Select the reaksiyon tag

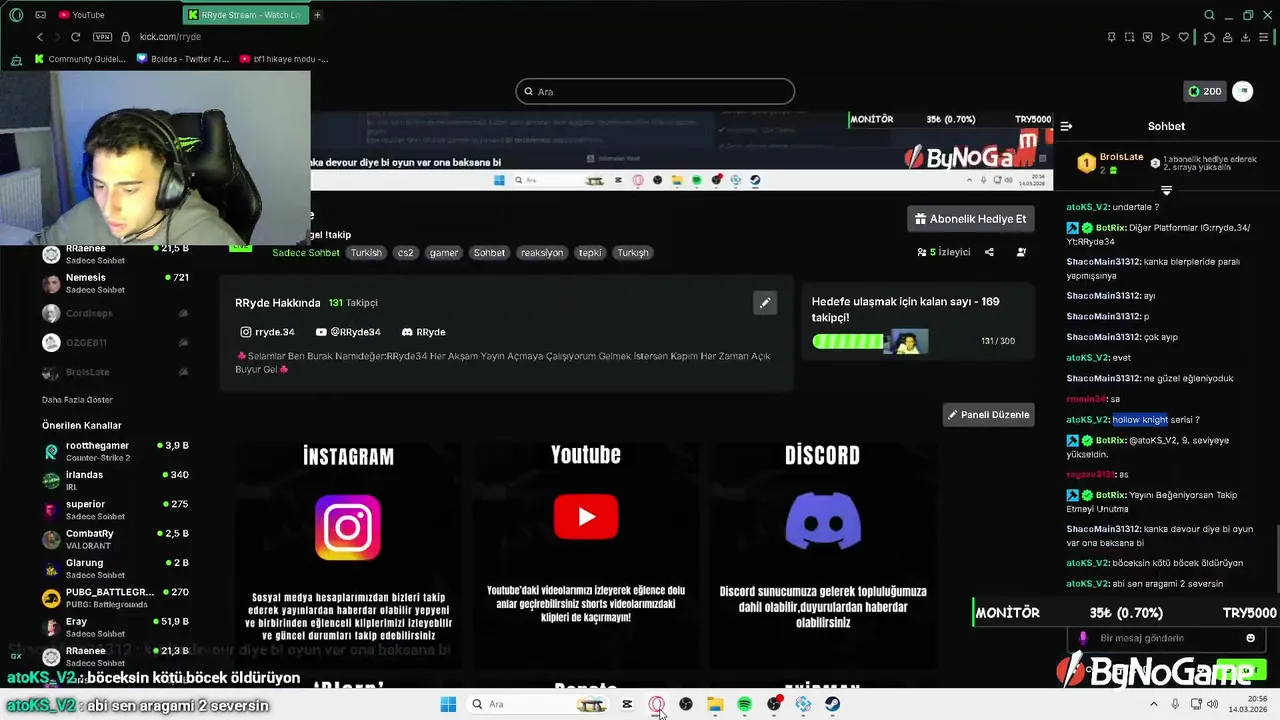[x=542, y=253]
